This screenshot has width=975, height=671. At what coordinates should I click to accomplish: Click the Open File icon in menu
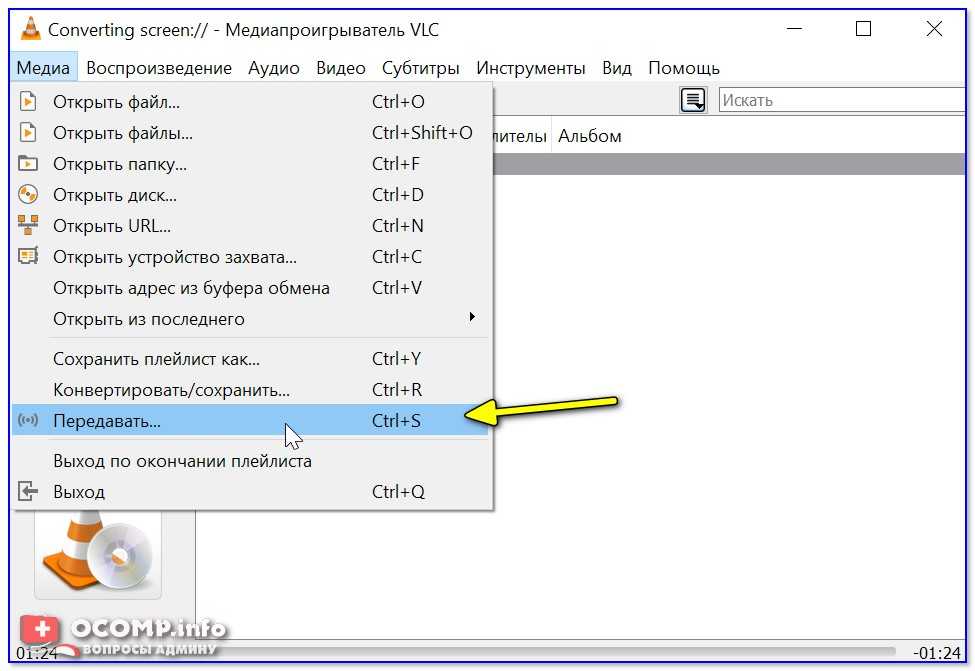point(28,102)
